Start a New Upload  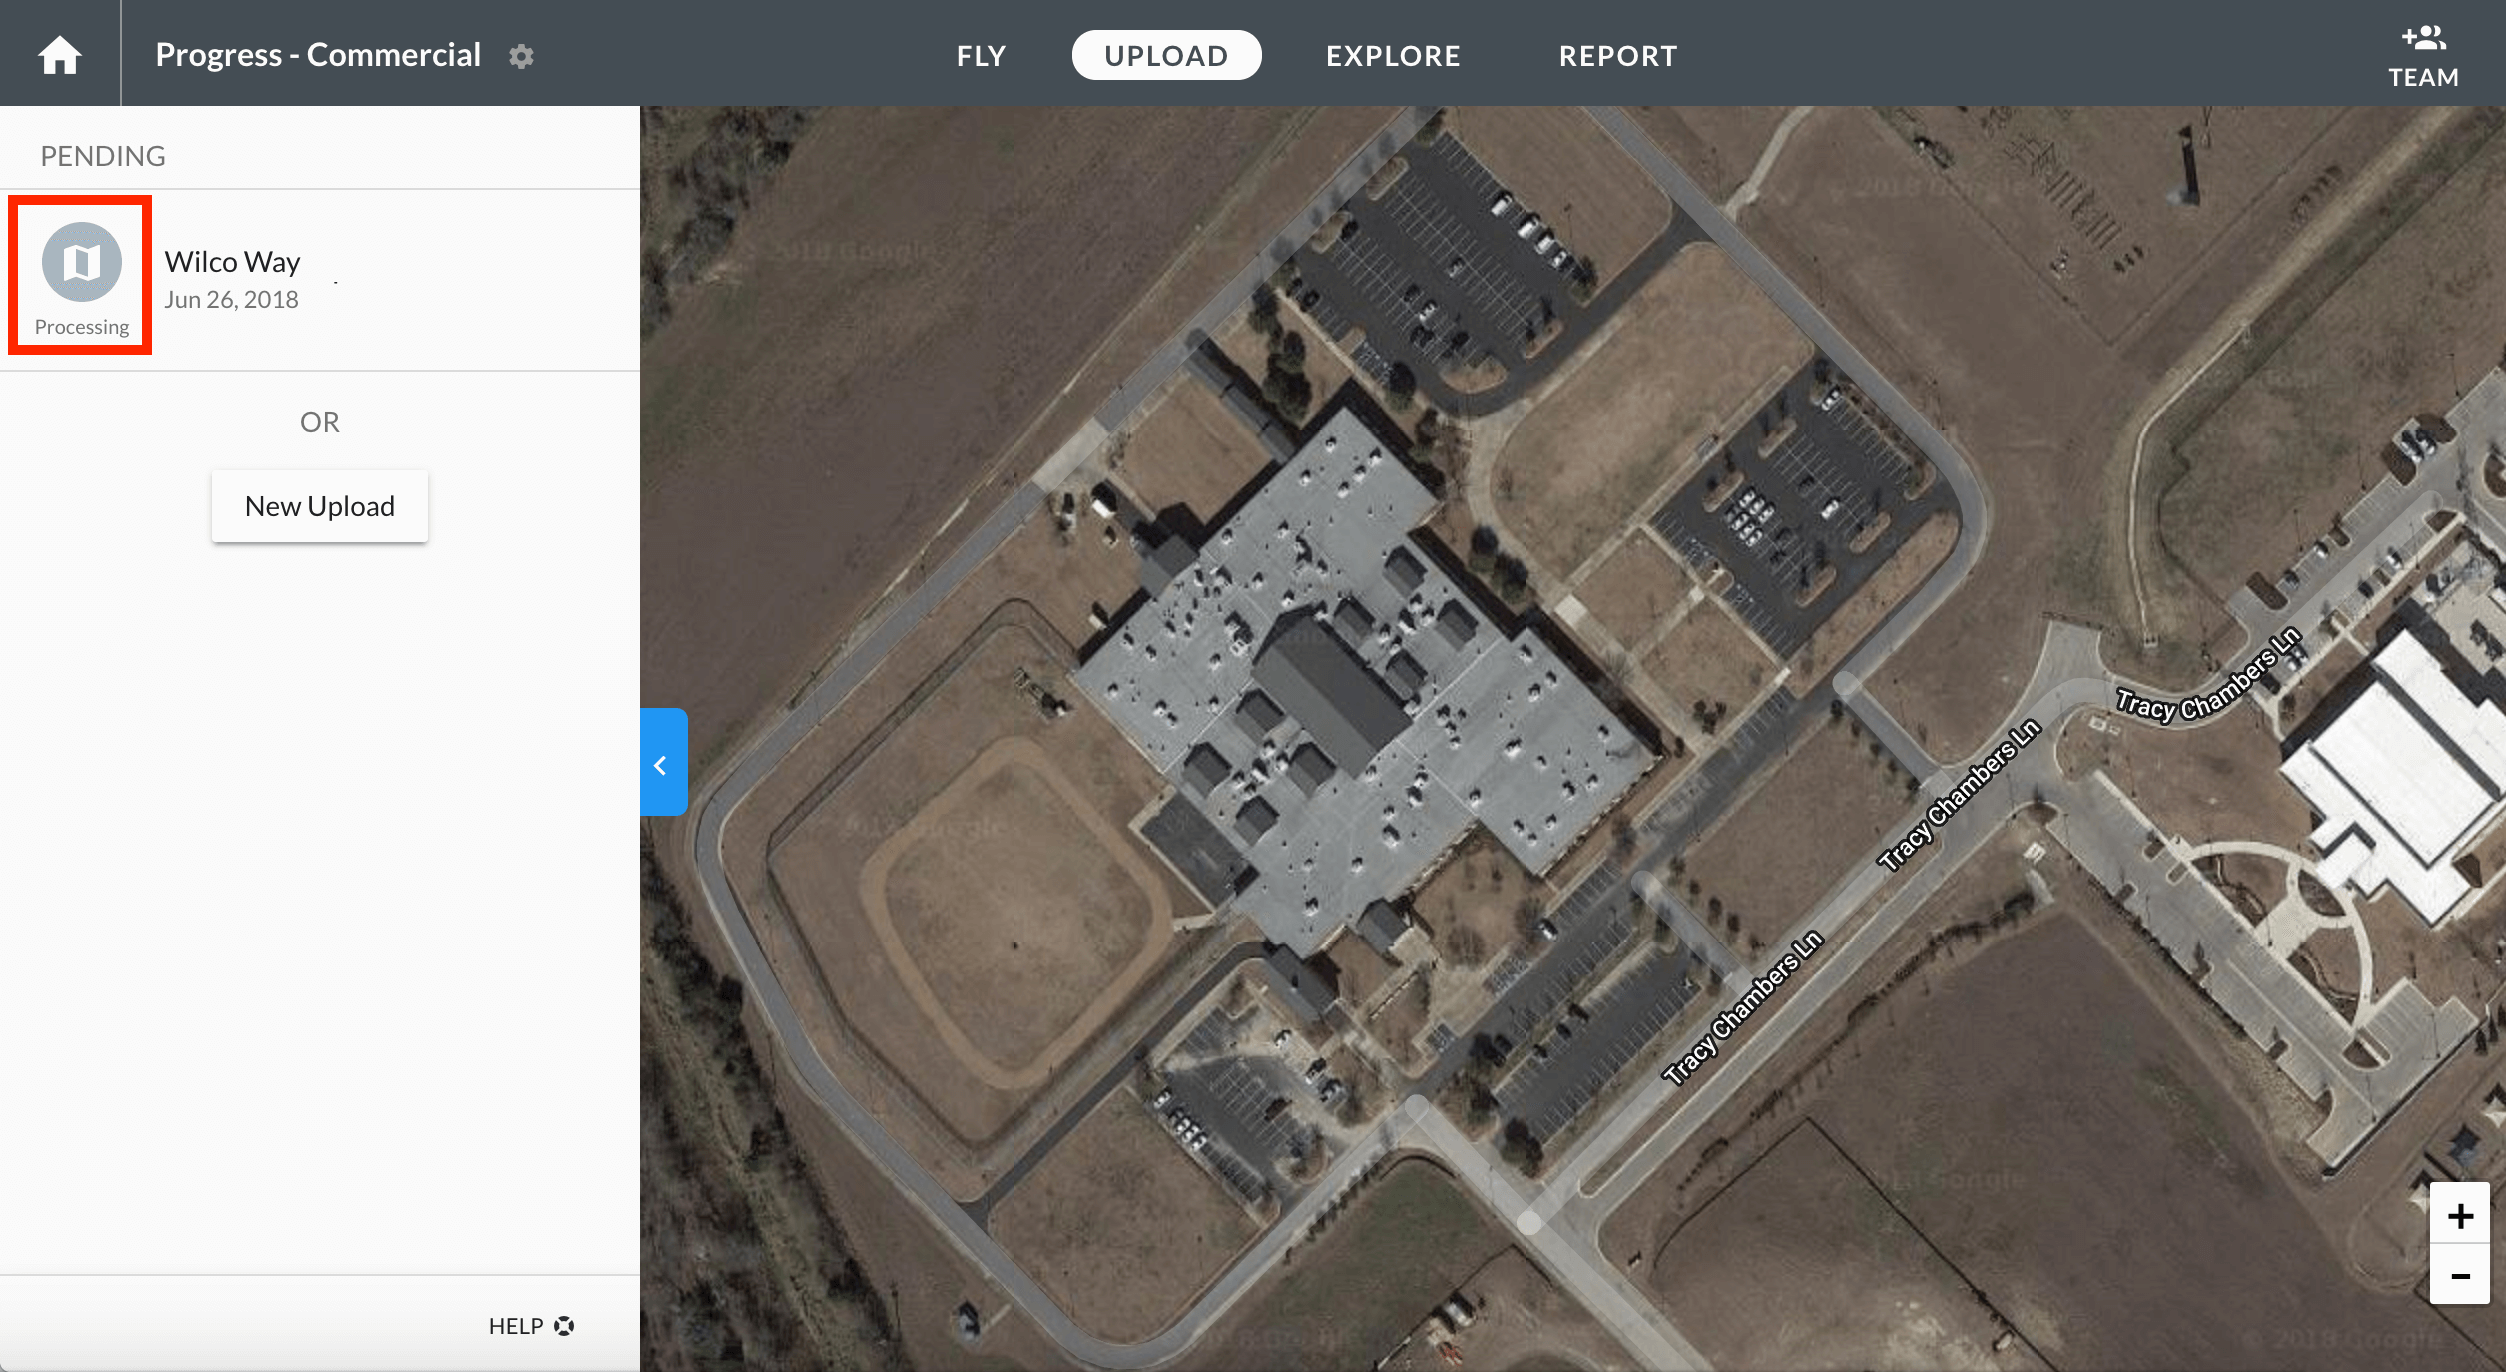tap(320, 506)
